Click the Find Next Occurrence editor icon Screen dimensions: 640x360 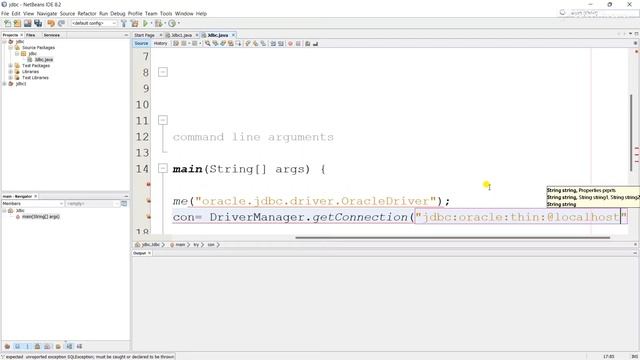tap(222, 43)
